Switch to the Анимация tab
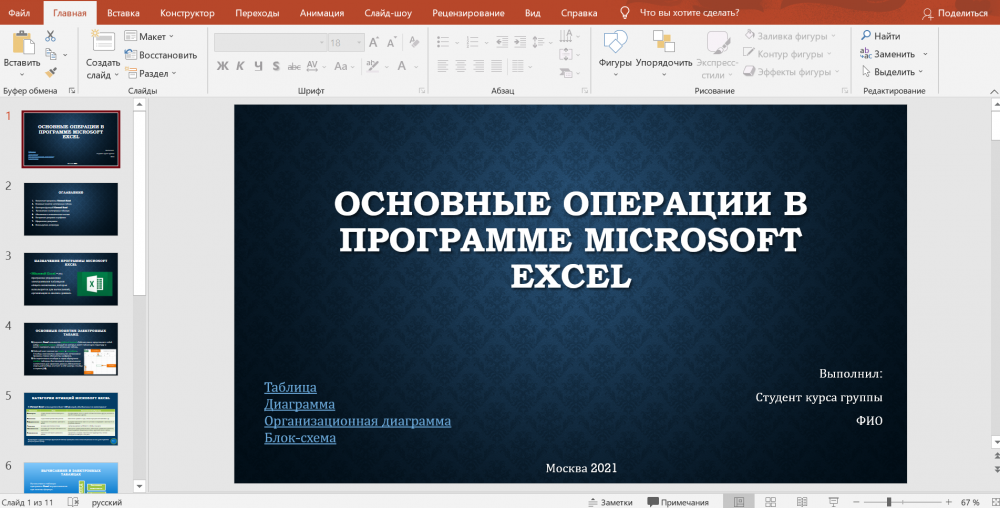The width and height of the screenshot is (1000, 508). [x=321, y=13]
